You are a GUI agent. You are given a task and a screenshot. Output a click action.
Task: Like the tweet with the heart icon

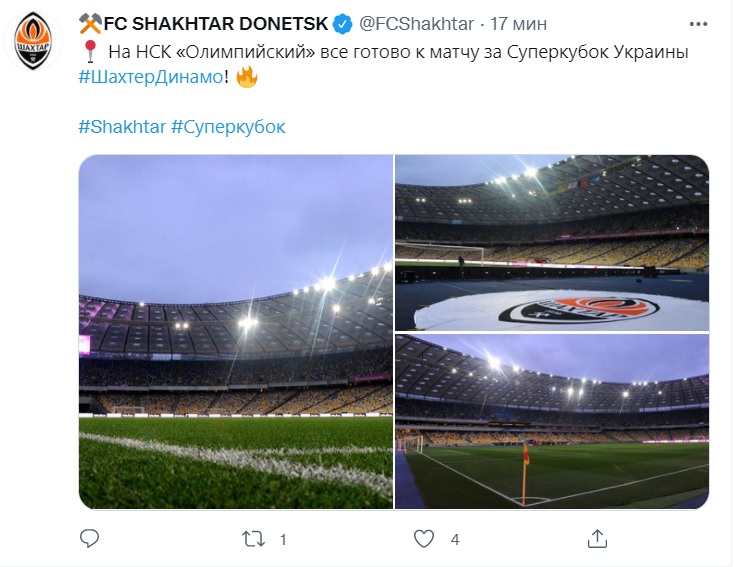tap(424, 539)
